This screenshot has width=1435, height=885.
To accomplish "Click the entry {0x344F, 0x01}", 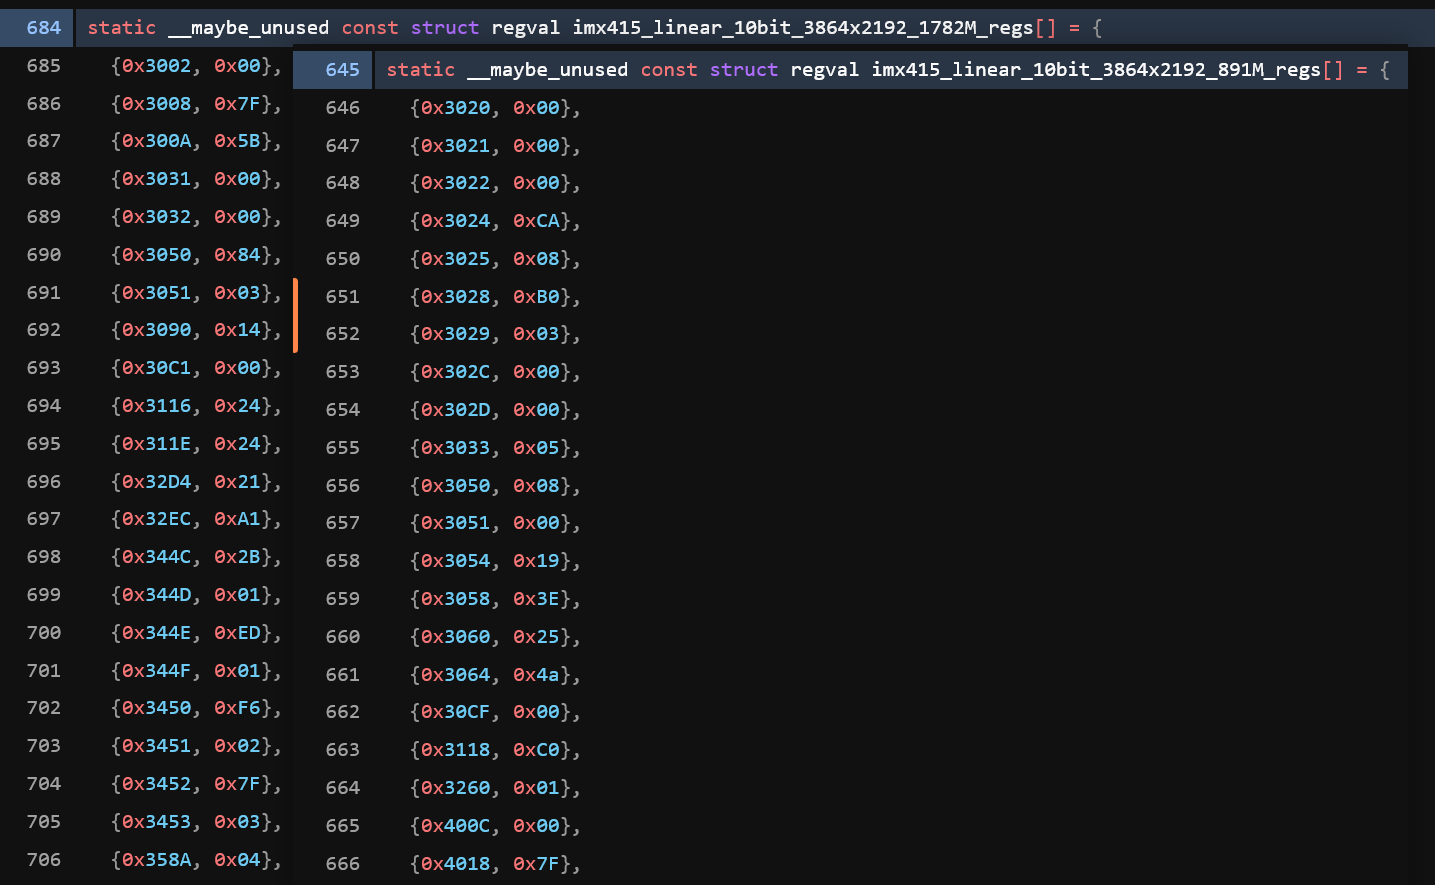I will (196, 671).
